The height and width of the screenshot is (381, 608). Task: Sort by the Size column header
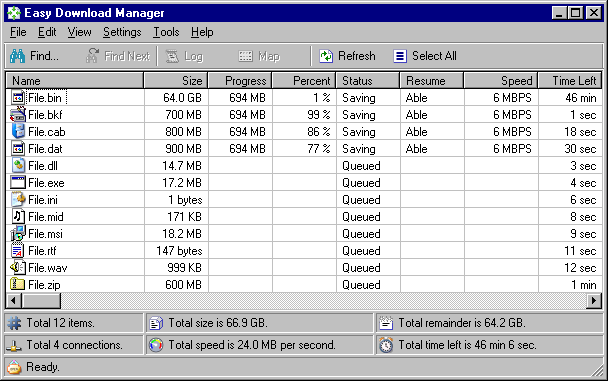click(176, 81)
